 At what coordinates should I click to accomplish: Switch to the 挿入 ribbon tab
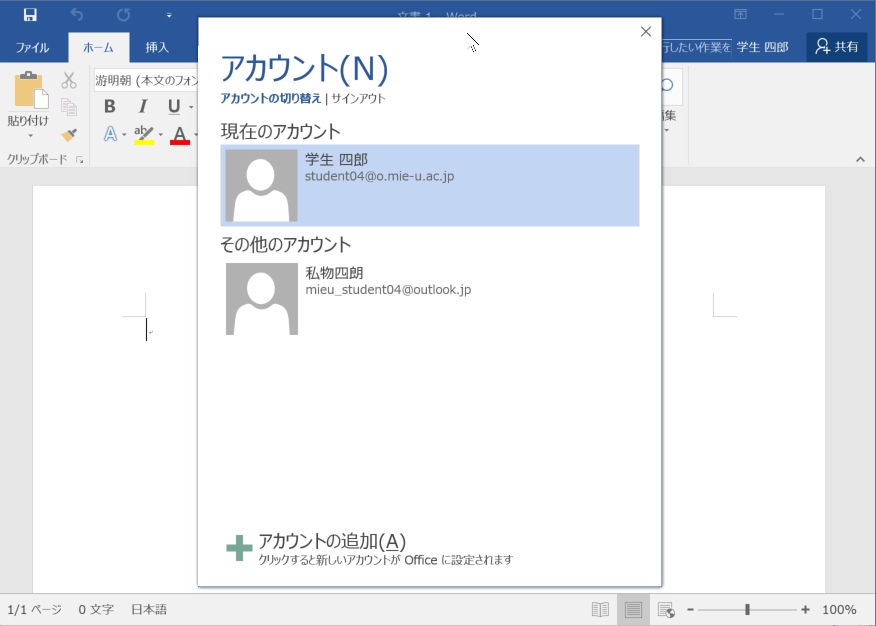point(157,47)
